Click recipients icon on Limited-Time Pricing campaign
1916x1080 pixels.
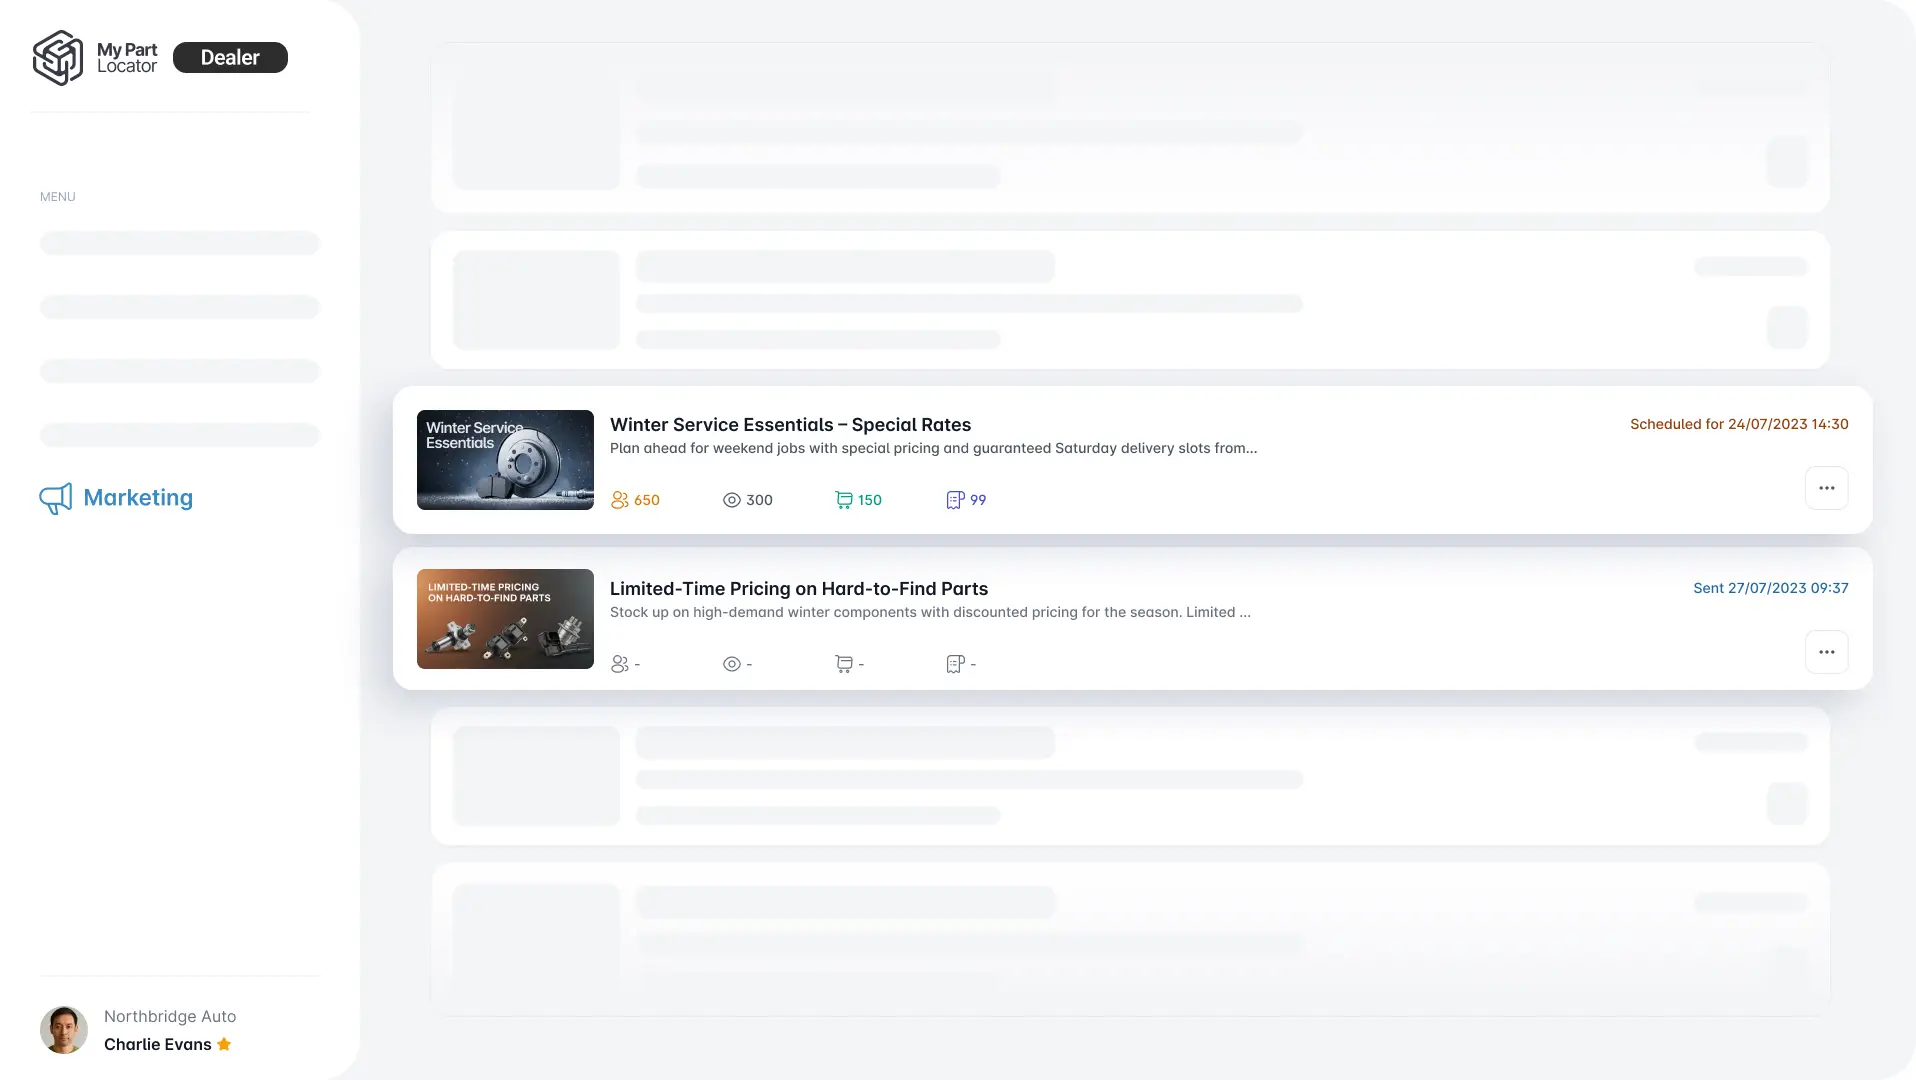tap(619, 664)
